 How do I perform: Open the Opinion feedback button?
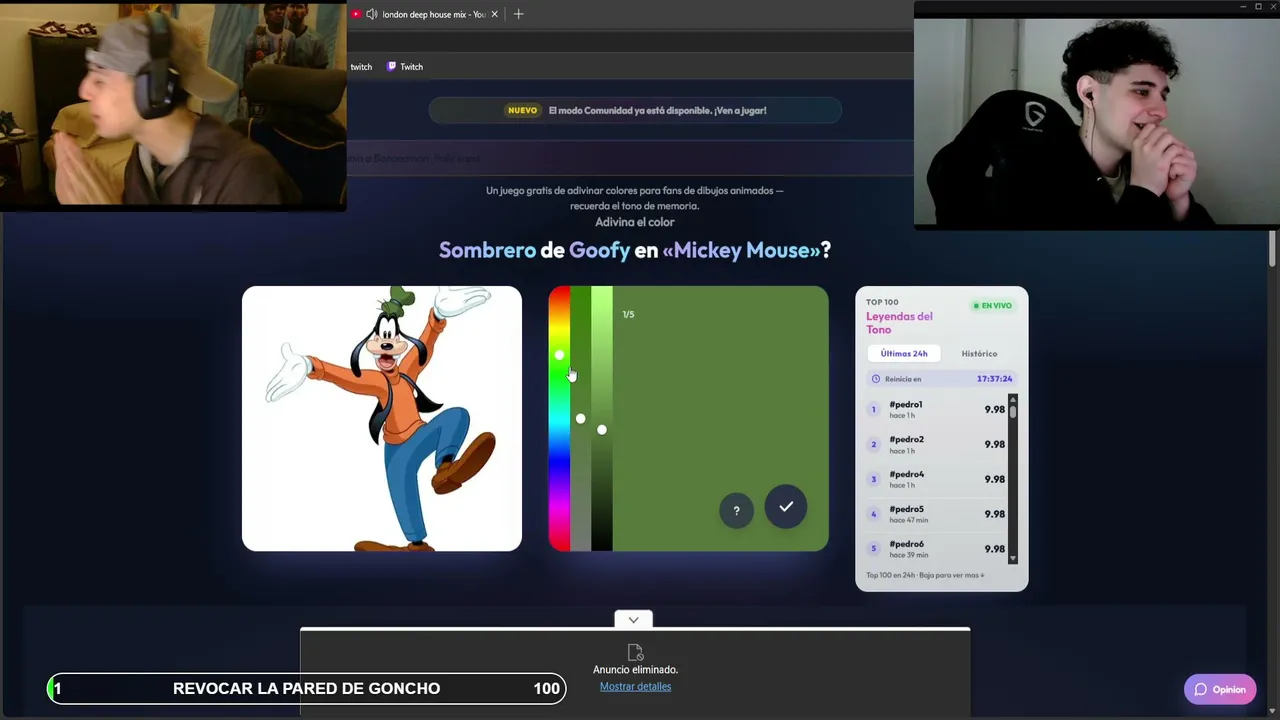(x=1220, y=689)
